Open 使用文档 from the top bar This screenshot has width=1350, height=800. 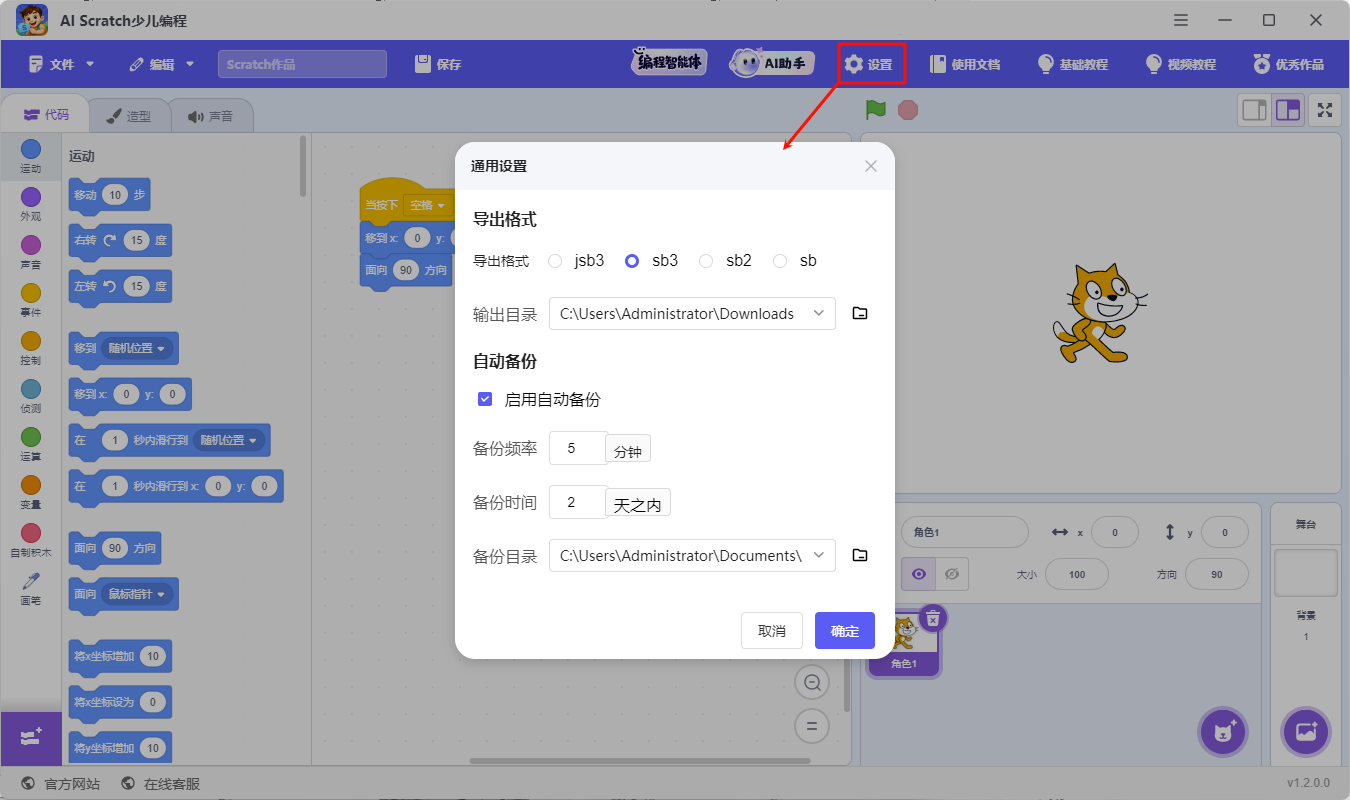pyautogui.click(x=965, y=64)
